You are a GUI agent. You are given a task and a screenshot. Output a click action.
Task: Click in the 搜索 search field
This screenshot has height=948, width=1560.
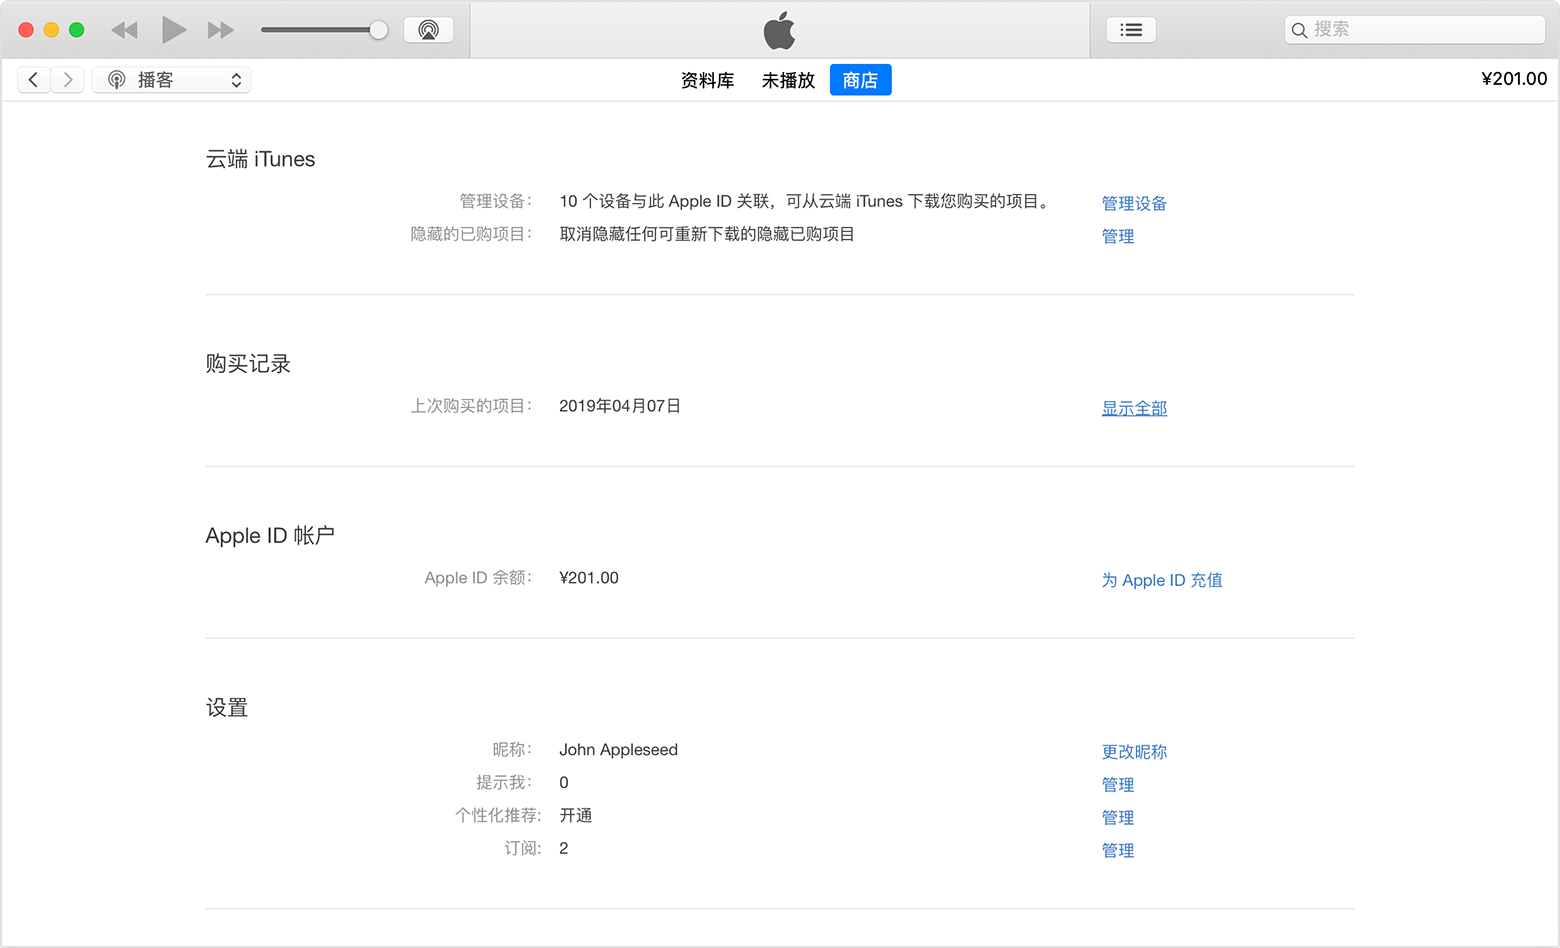coord(1420,30)
